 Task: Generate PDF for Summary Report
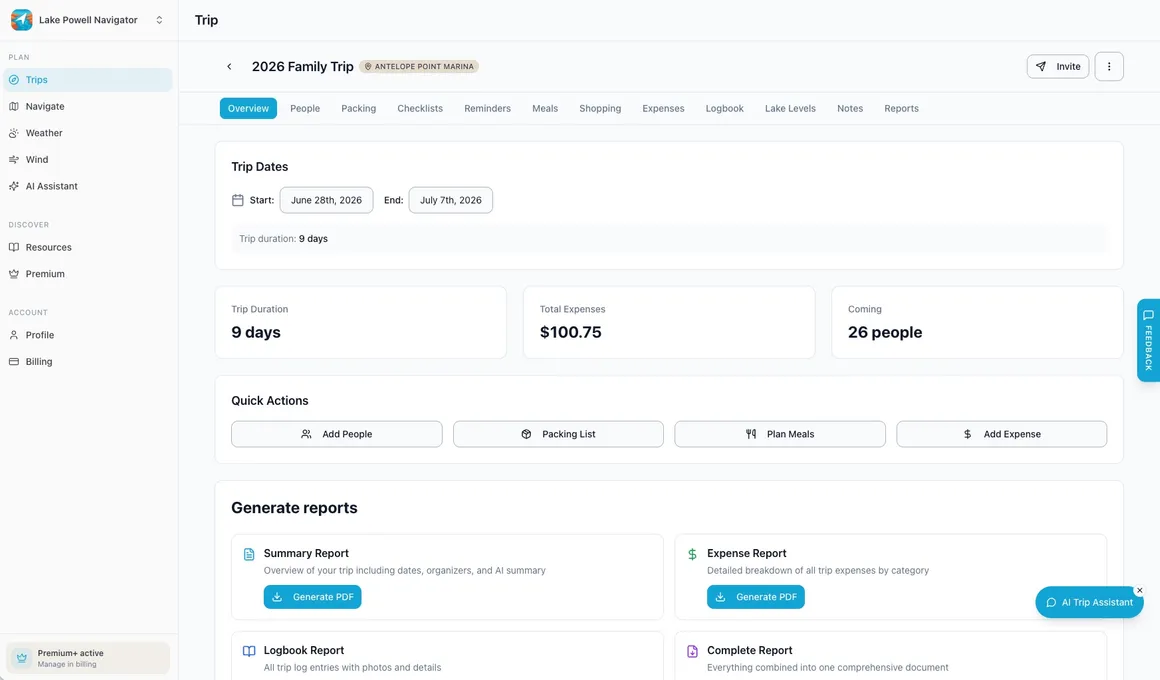(x=312, y=597)
